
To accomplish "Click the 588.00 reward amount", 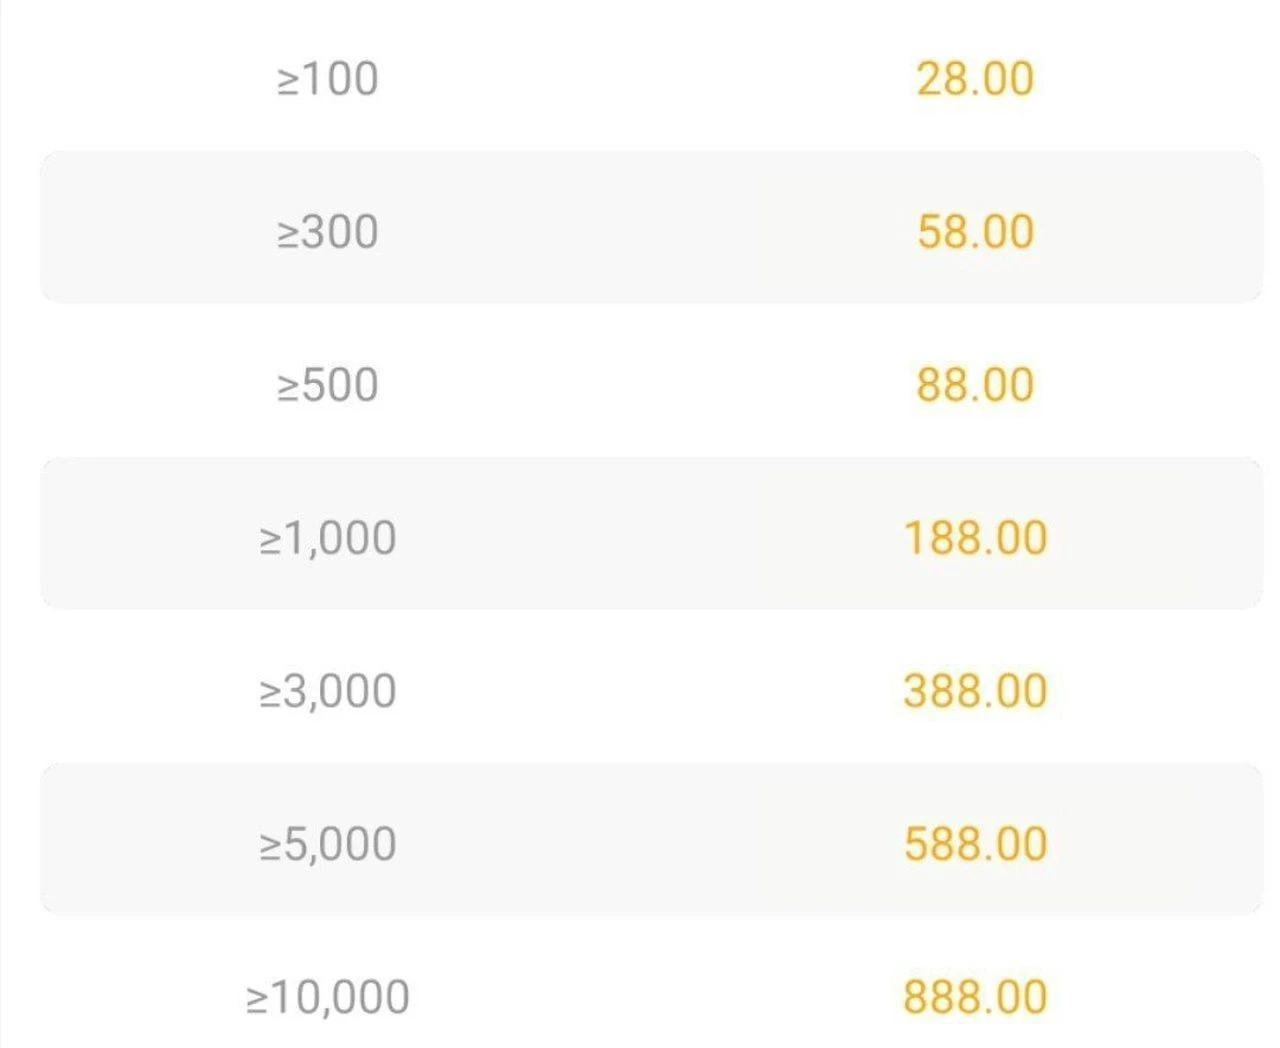I will 975,844.
